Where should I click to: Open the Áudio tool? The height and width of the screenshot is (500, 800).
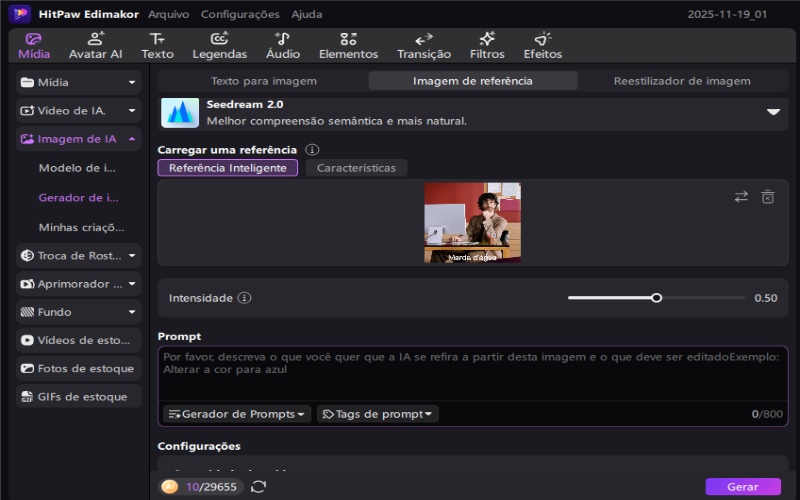[283, 46]
